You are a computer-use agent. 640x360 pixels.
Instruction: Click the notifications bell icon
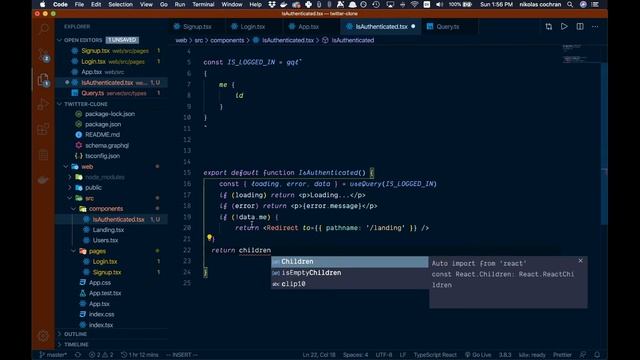[597, 355]
